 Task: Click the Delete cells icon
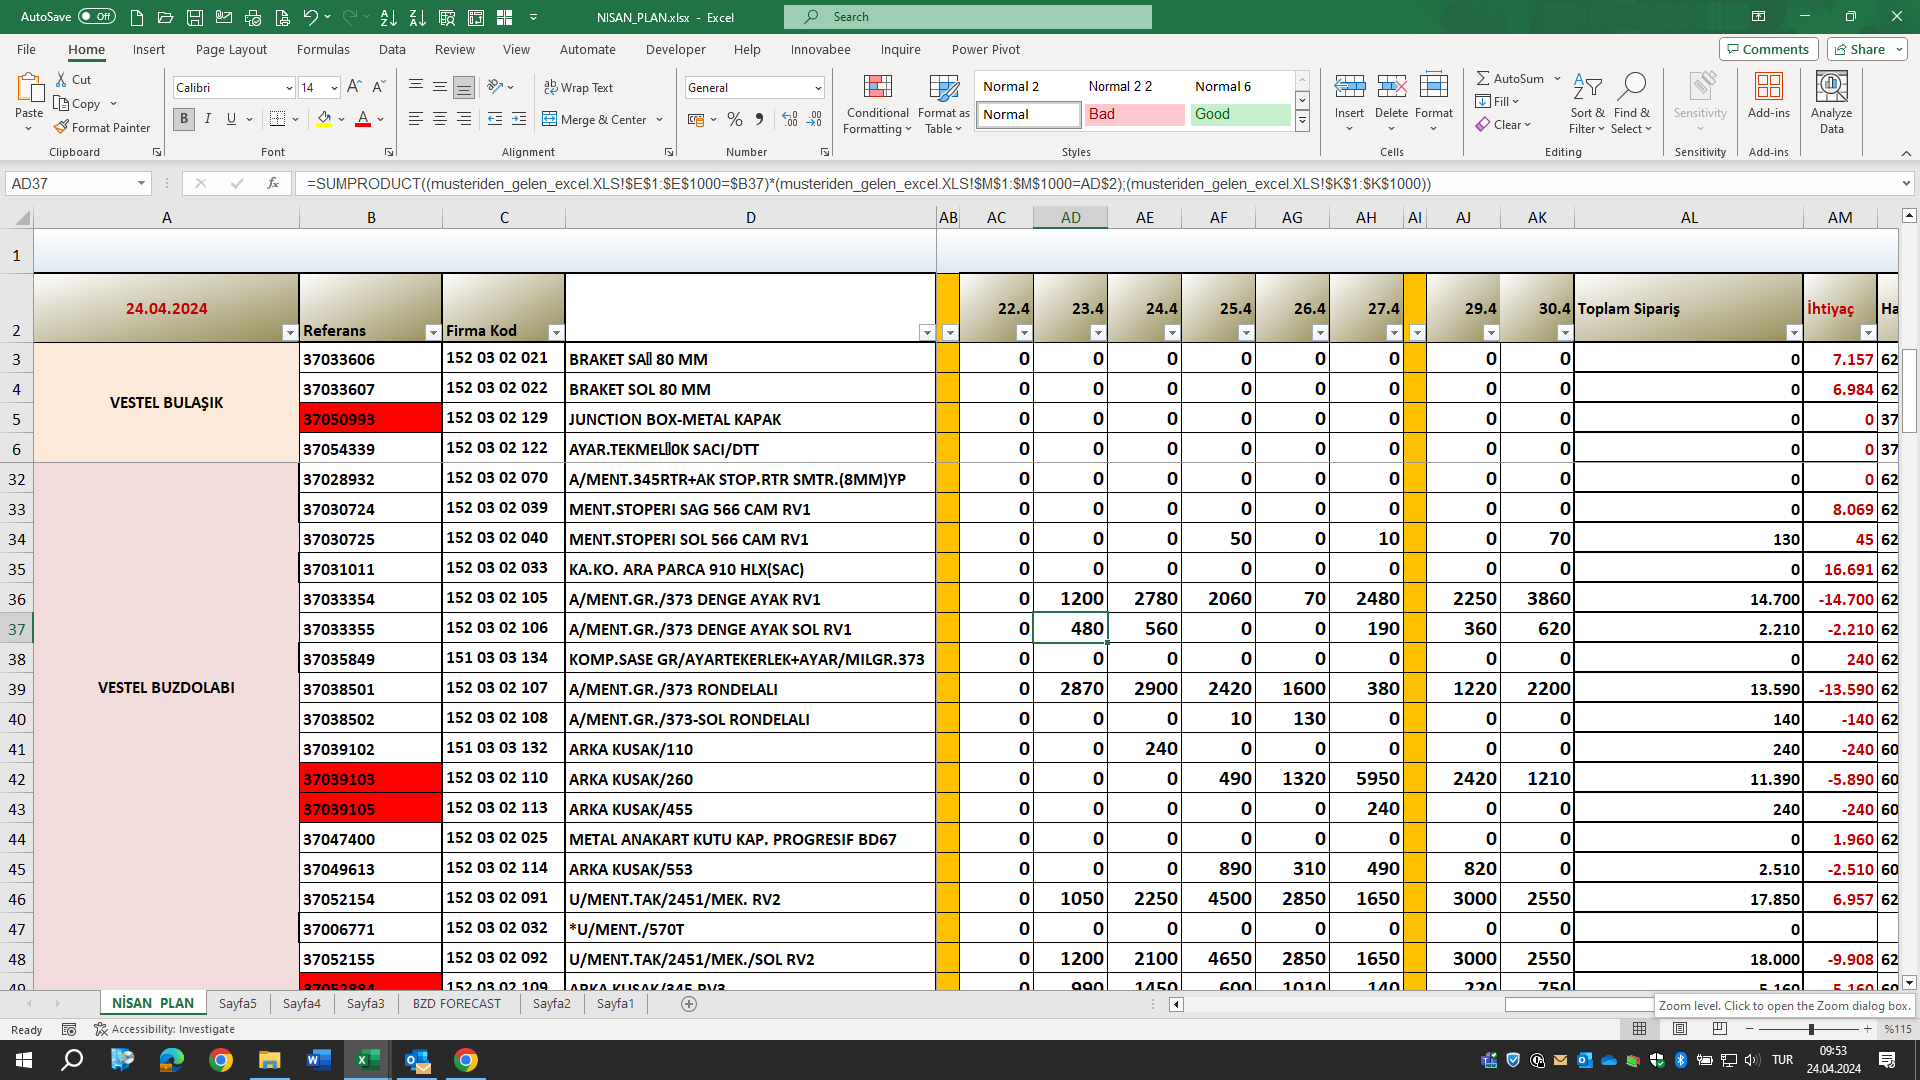tap(1391, 87)
